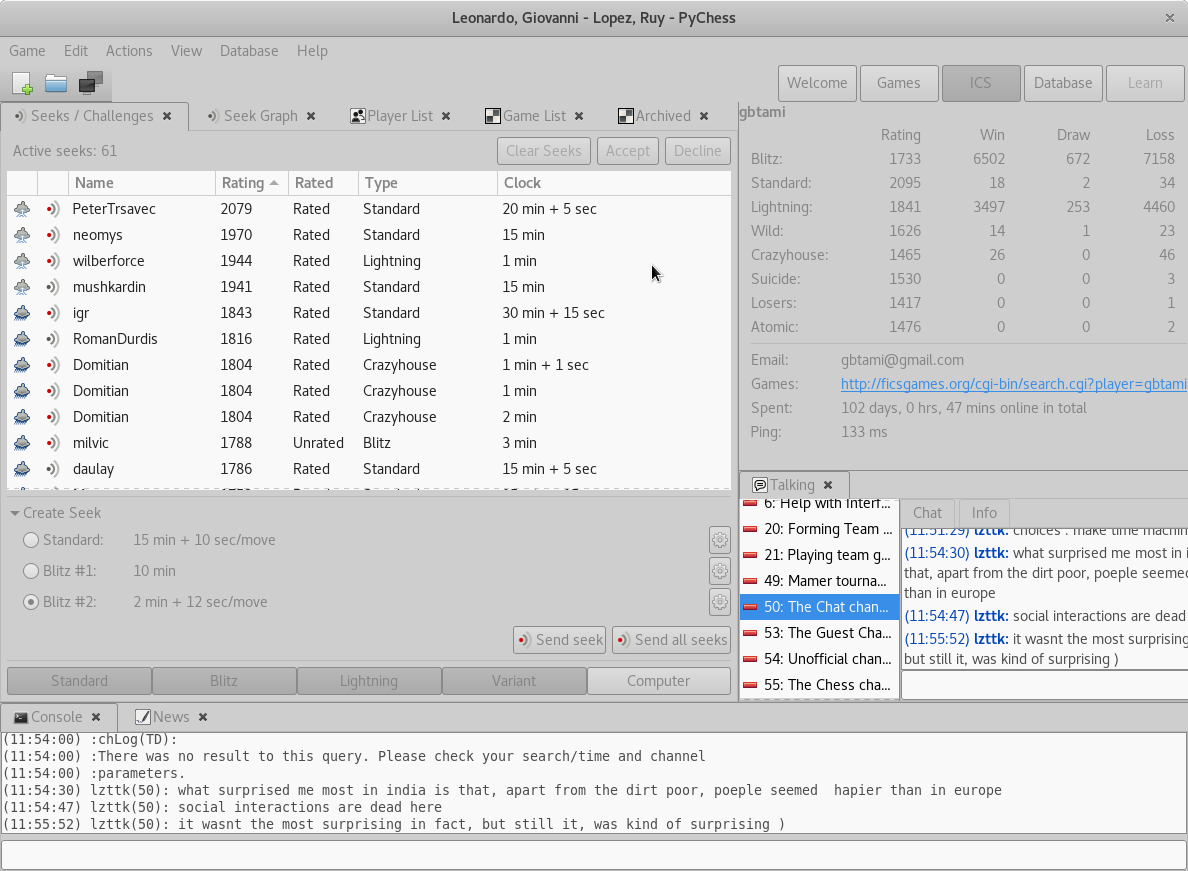Select the Blitz #1 10 min radio button
1188x871 pixels.
(31, 570)
